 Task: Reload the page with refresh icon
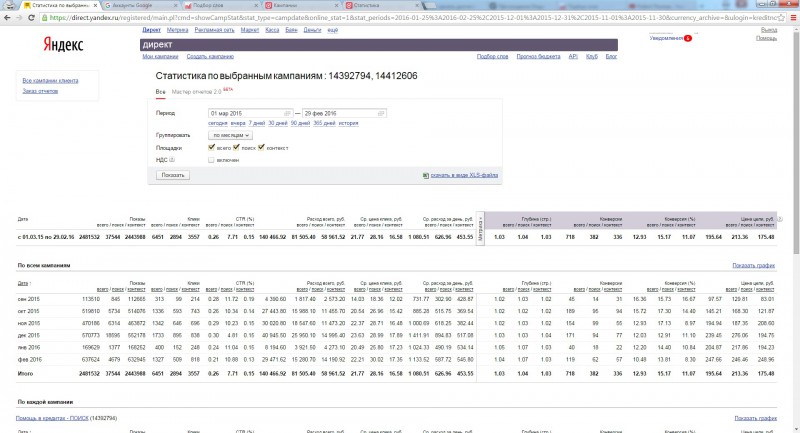31,17
